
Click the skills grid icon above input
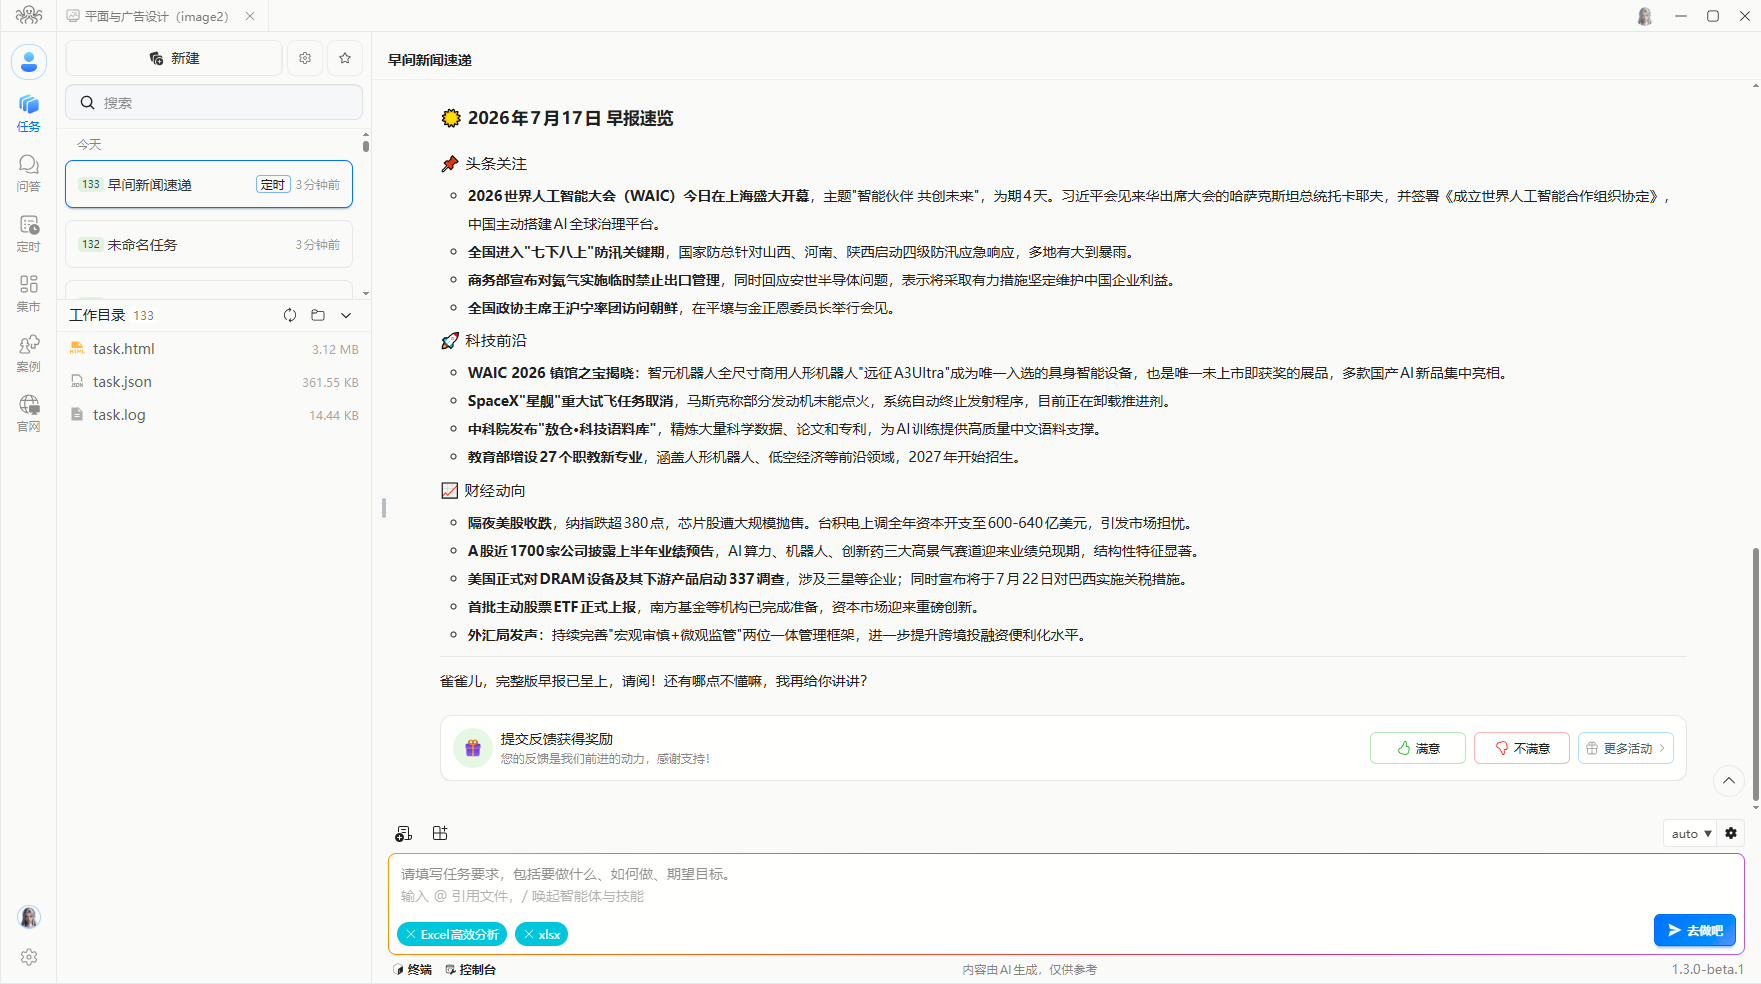point(440,833)
